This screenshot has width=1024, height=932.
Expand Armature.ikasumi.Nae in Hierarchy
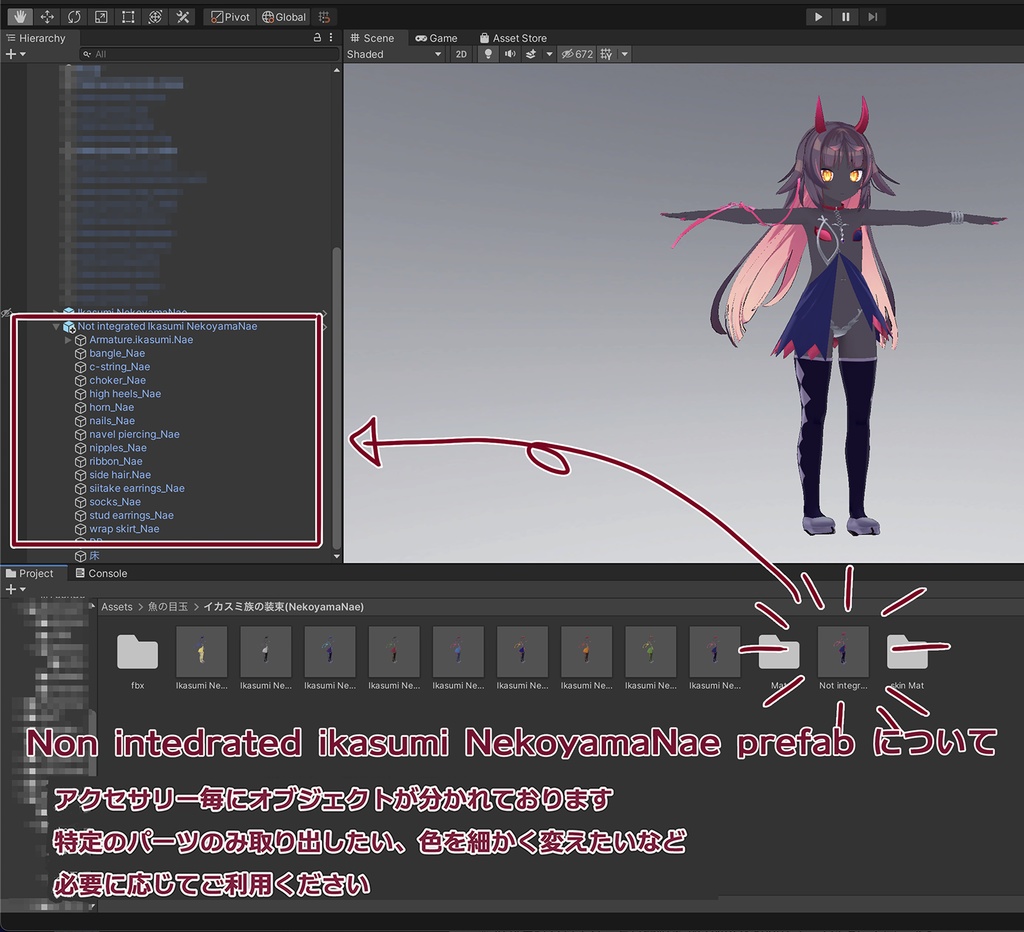(68, 340)
